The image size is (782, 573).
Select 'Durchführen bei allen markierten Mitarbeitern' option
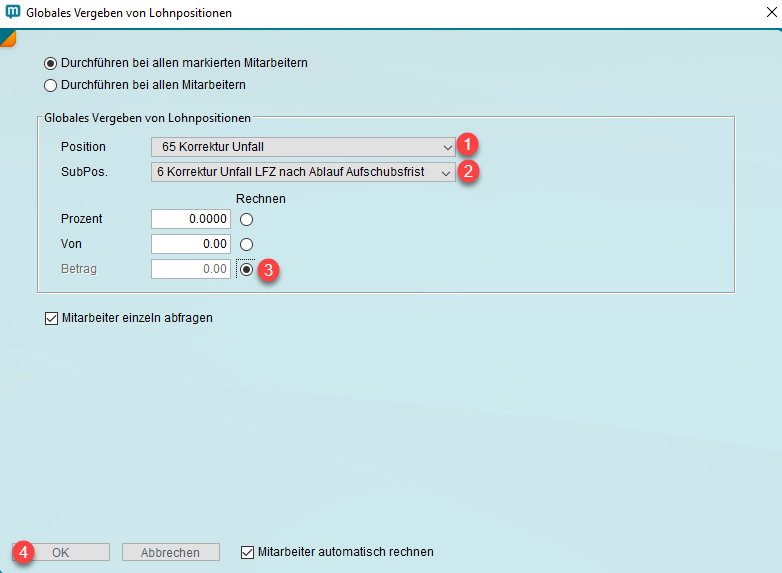(51, 63)
